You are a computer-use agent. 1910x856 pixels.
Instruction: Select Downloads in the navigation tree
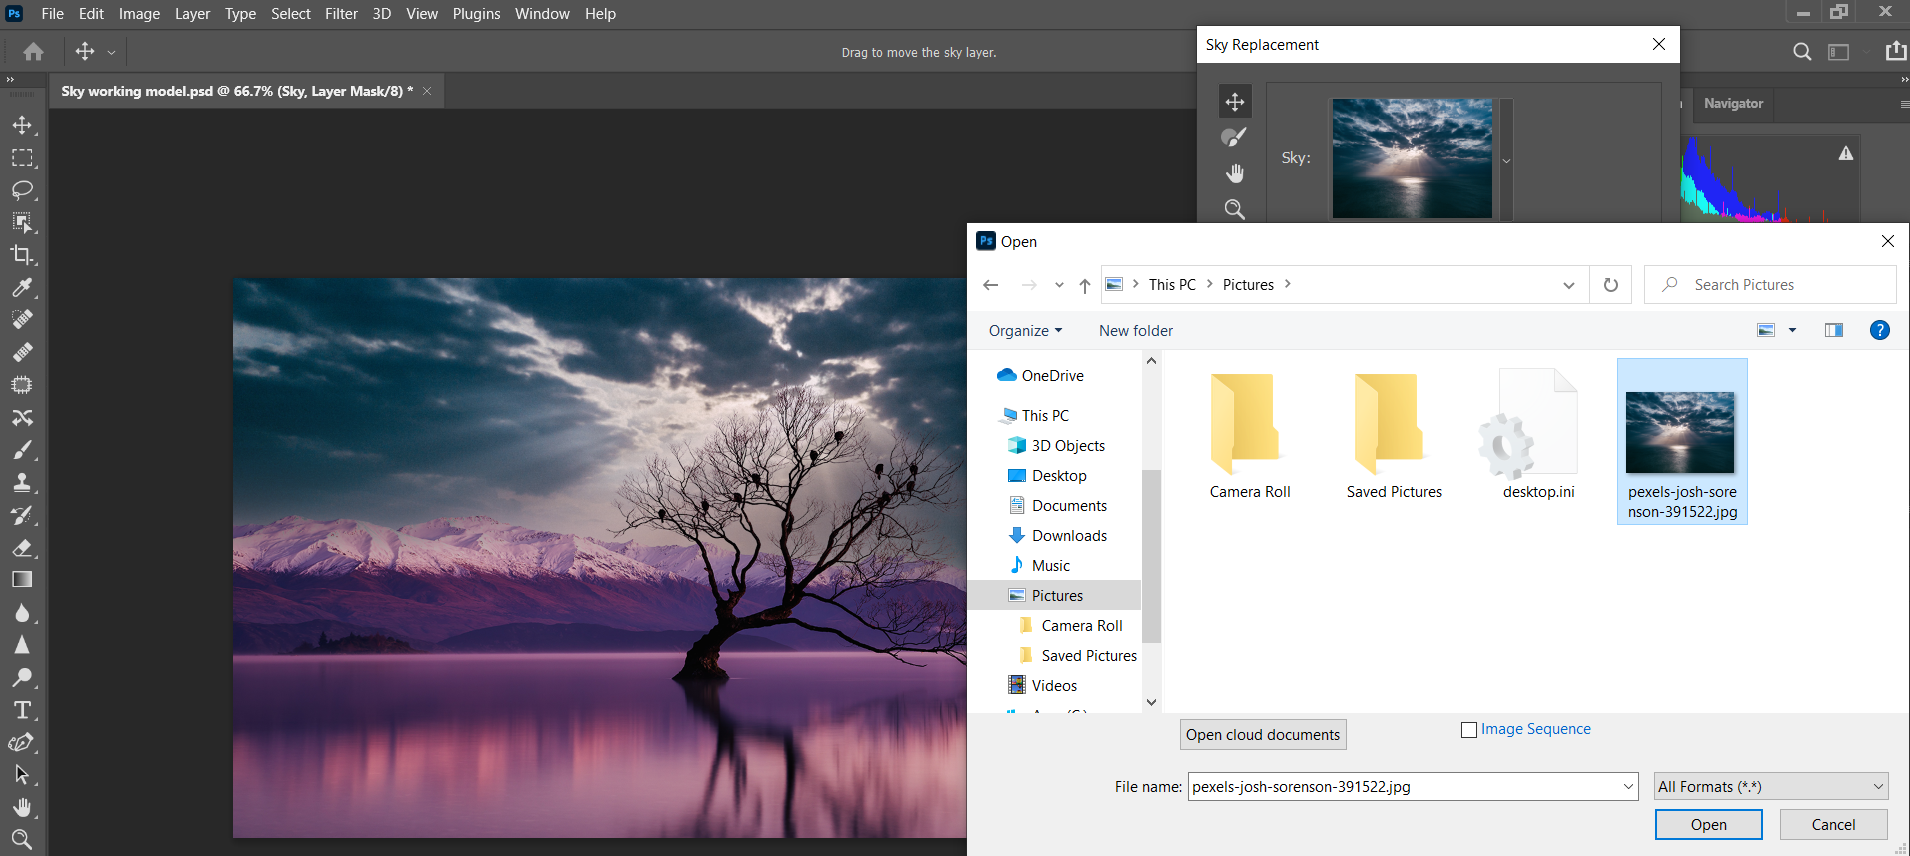[x=1068, y=536]
